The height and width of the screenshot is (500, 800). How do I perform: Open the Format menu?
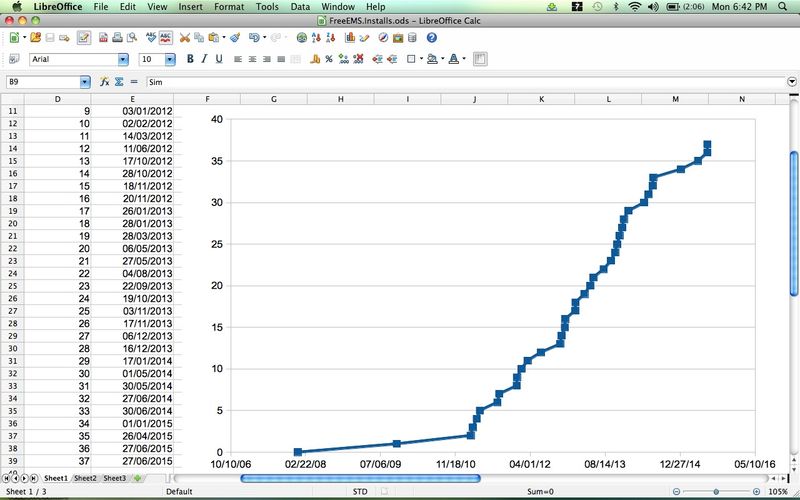228,6
